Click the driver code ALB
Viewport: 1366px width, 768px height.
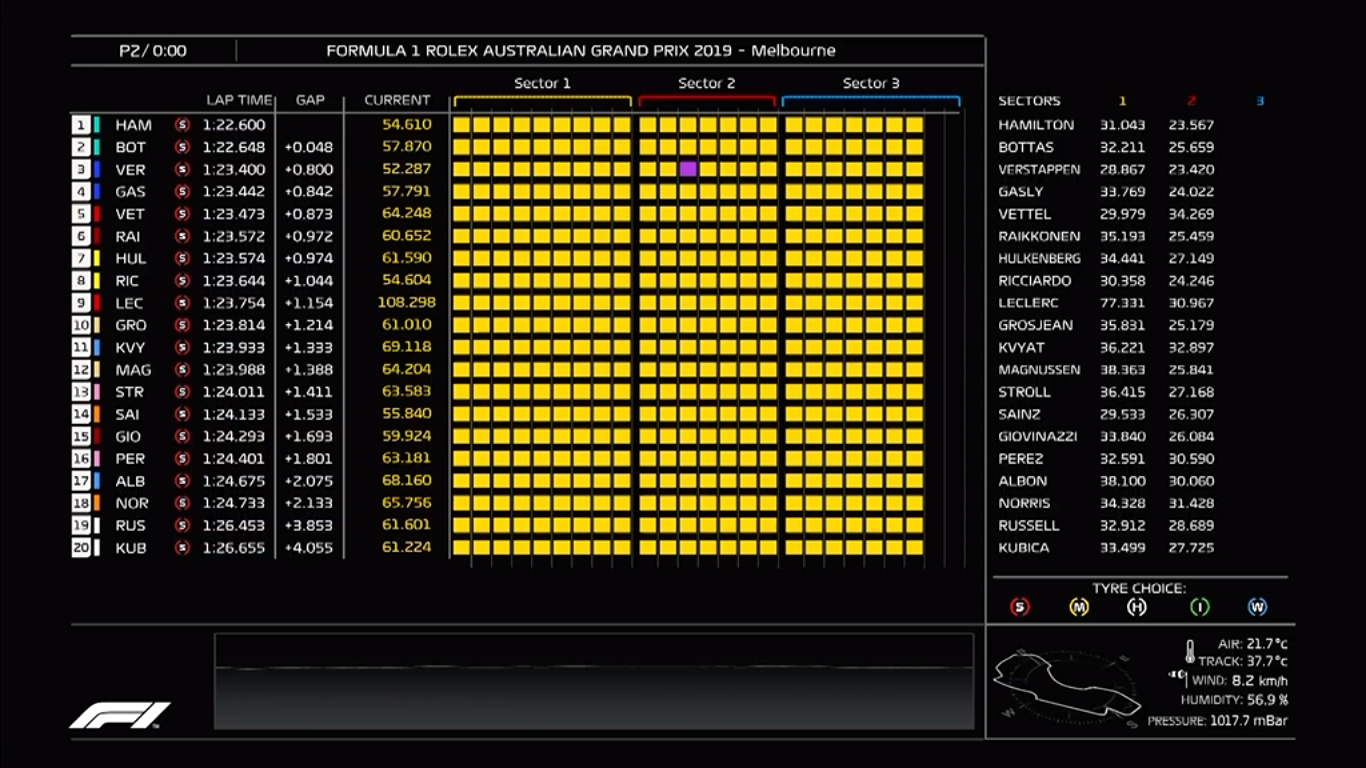coord(130,481)
